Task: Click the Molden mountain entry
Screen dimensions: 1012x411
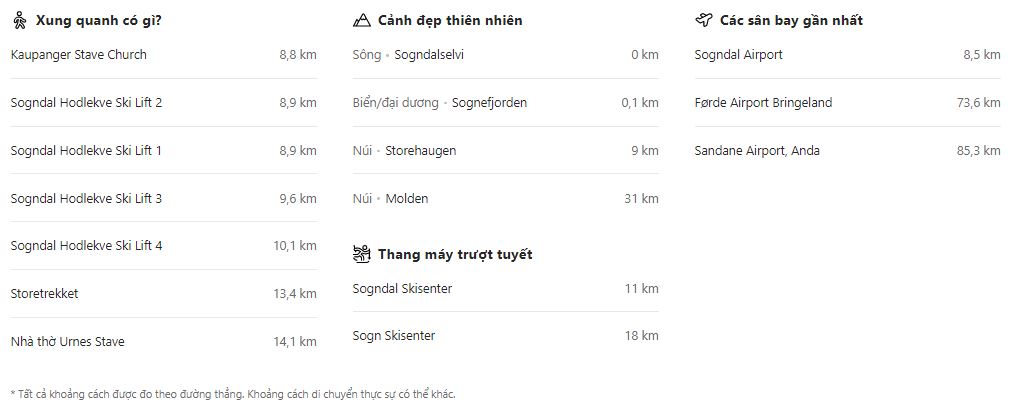Action: (505, 198)
